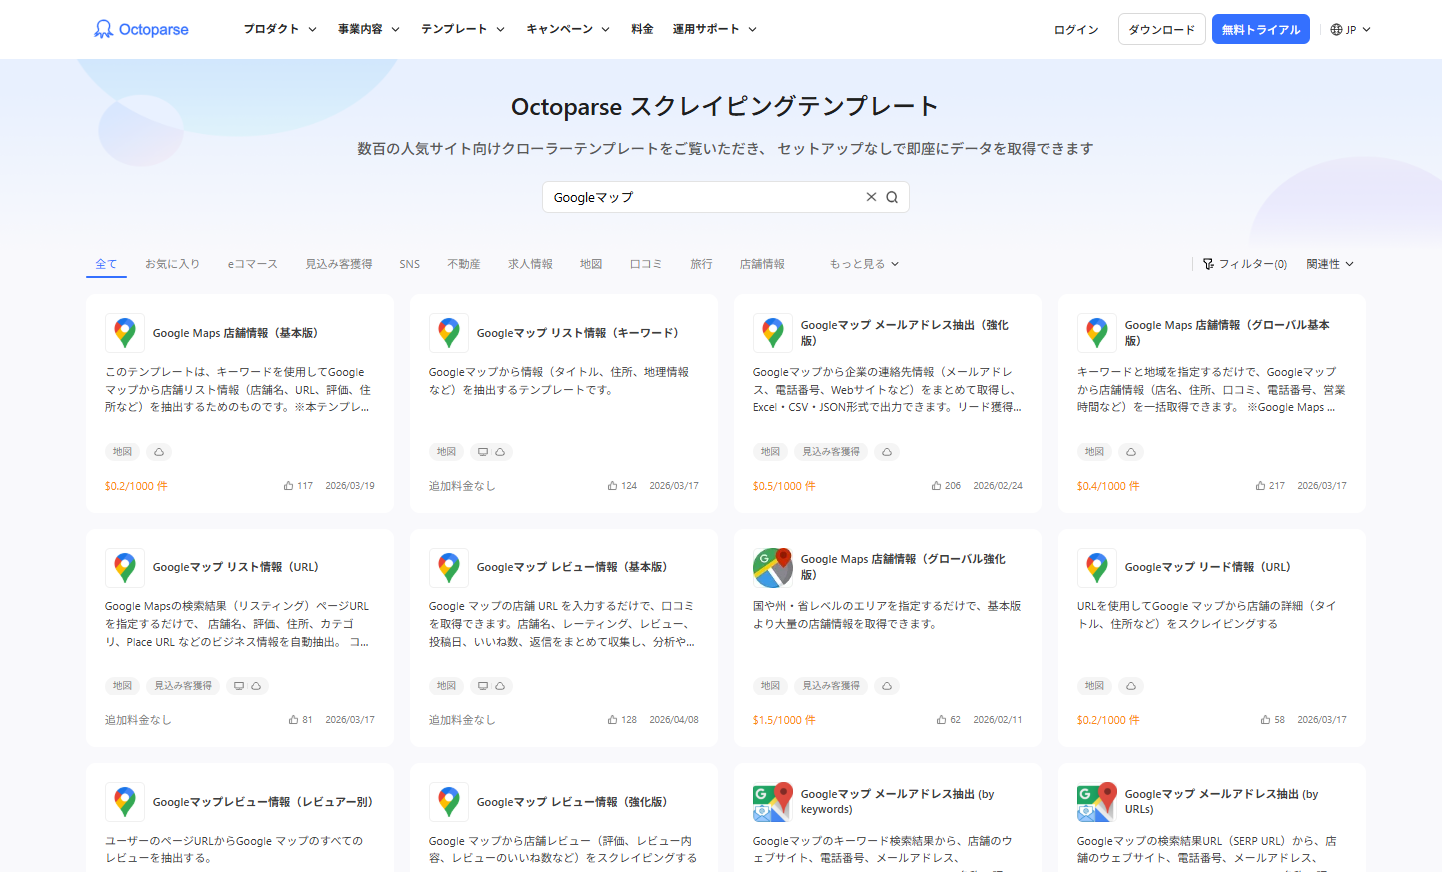
Task: Click Google Maps pin icon of レビュー情報（基本版）
Action: click(x=449, y=567)
